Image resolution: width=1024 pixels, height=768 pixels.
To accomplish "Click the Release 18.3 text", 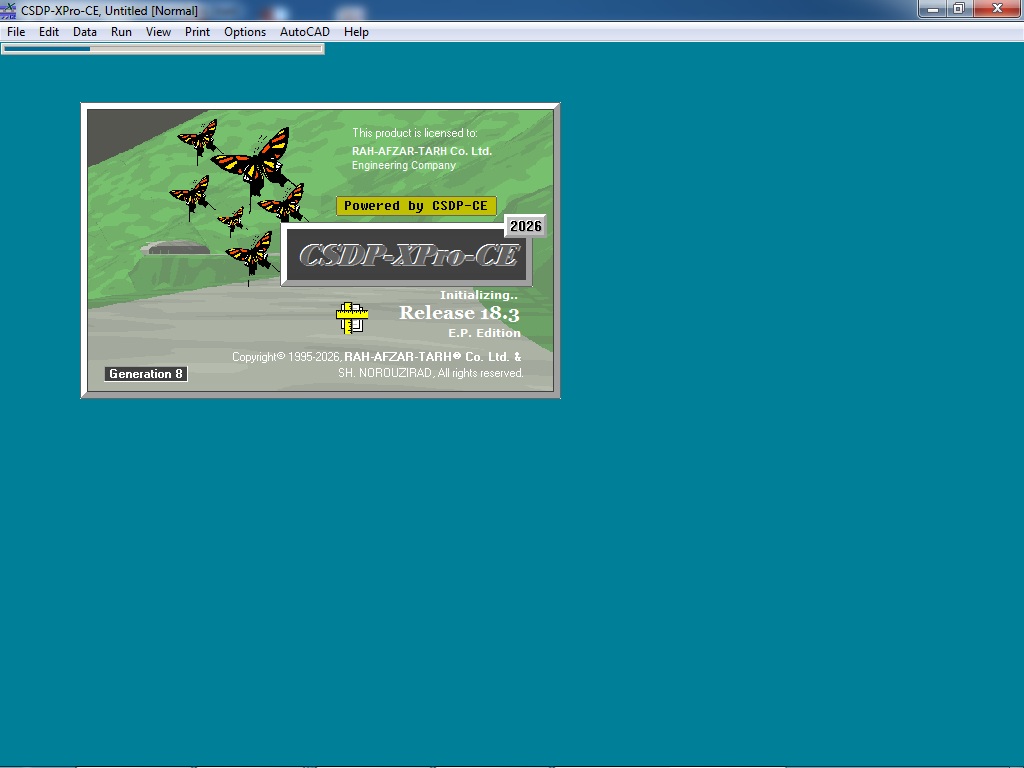I will (x=459, y=313).
